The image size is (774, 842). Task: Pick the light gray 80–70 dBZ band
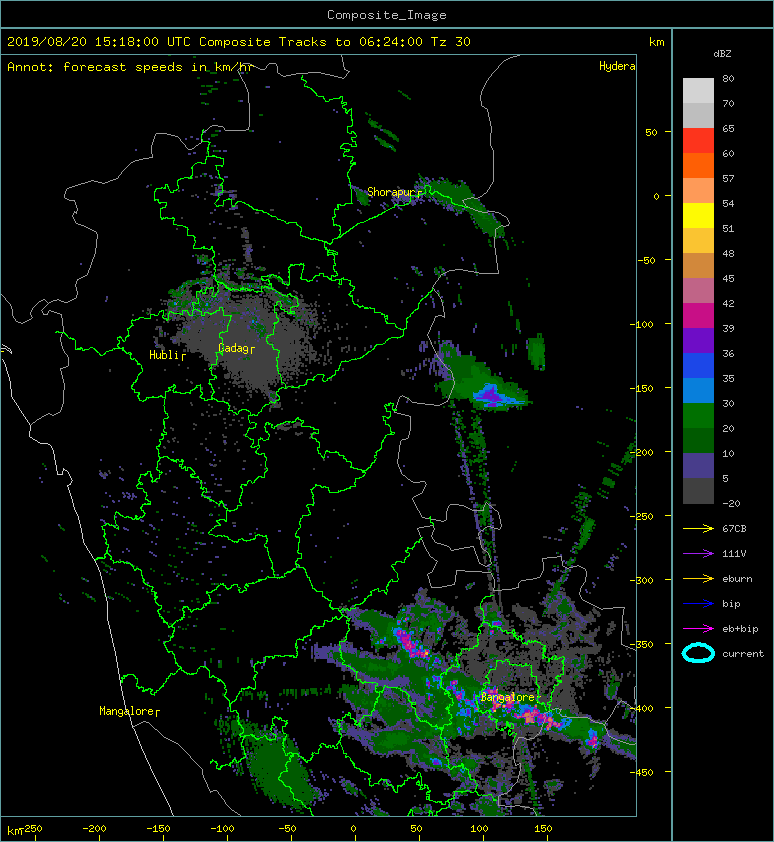[x=698, y=90]
